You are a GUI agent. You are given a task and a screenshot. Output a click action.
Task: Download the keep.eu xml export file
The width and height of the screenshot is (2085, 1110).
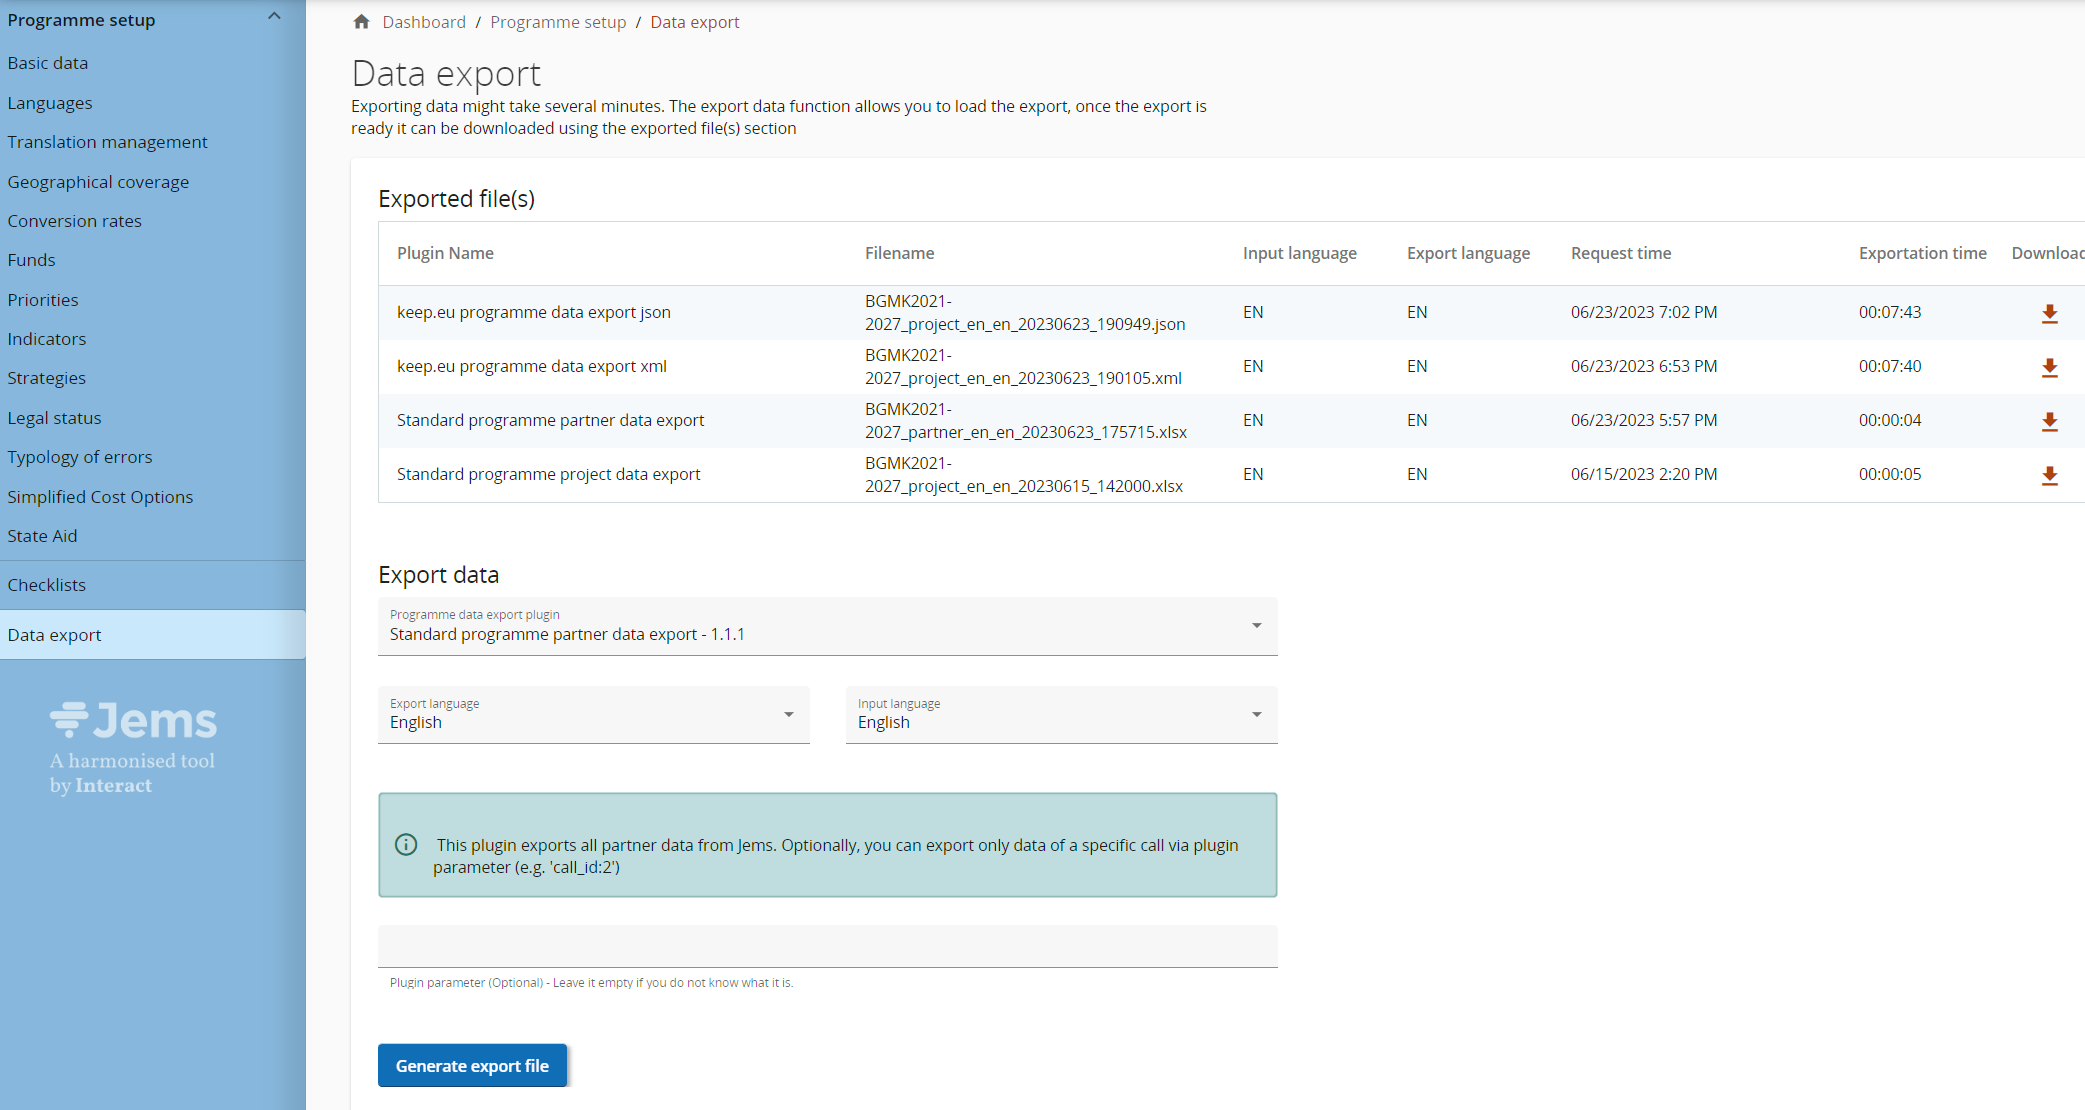(2049, 367)
